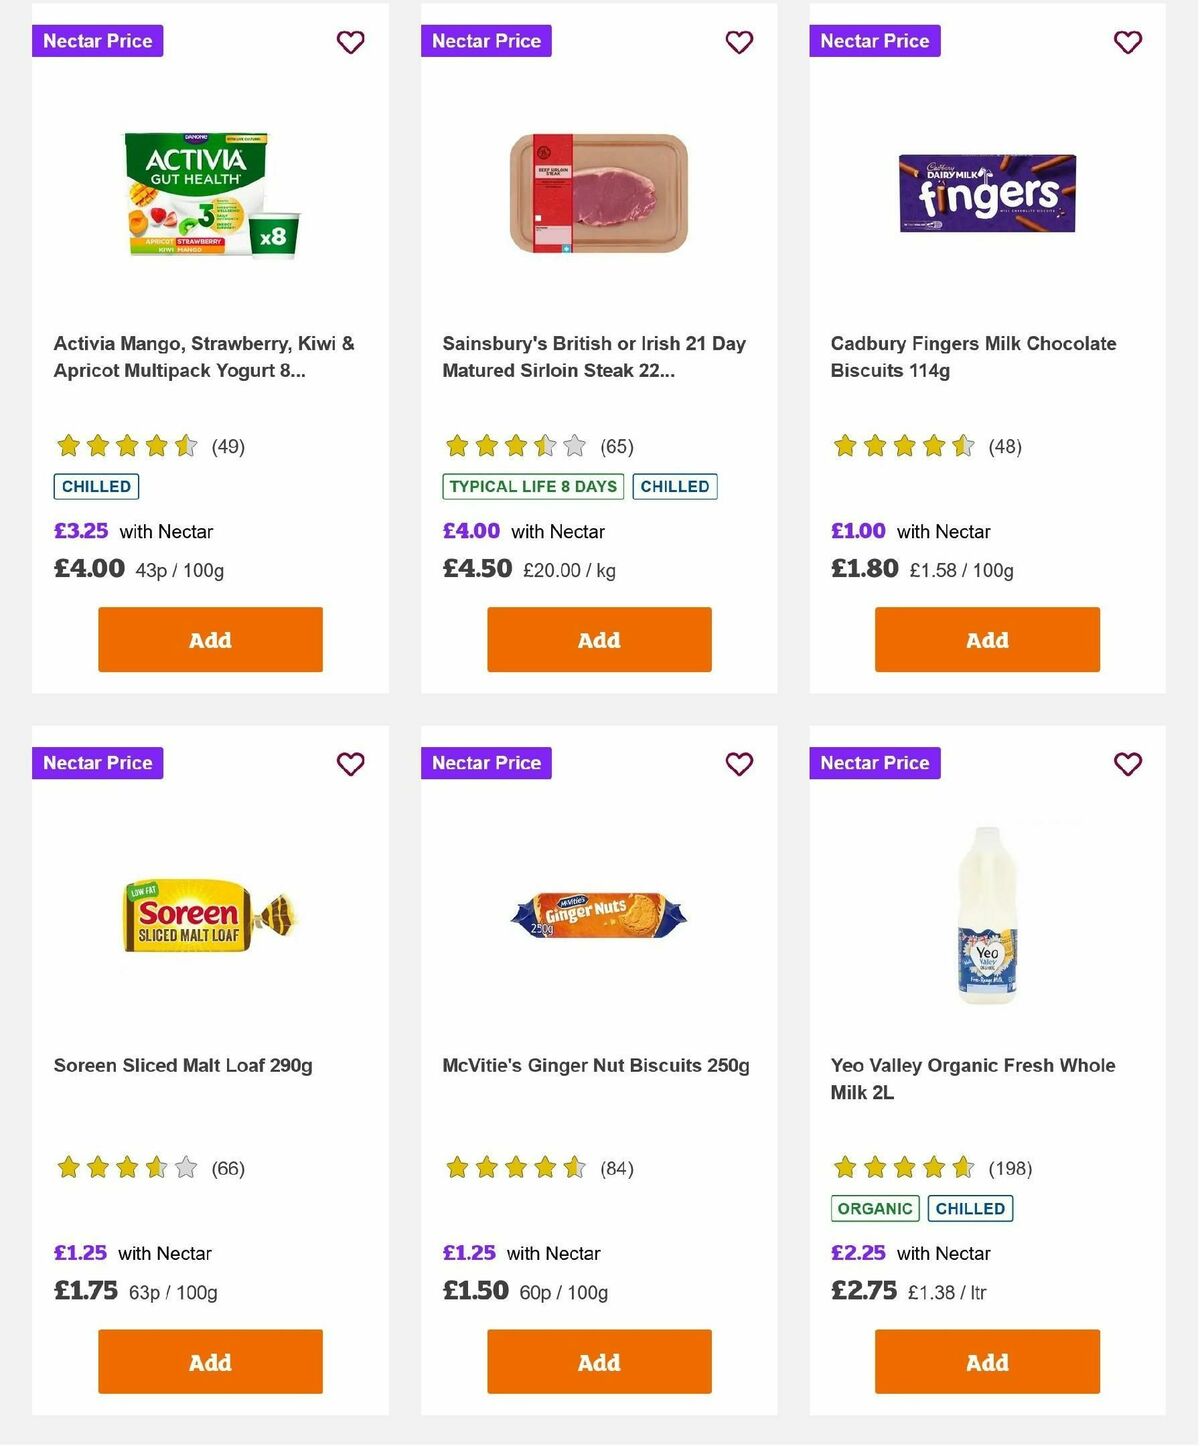Click the Nectar Price badge for Cadbury Fingers

tap(874, 41)
